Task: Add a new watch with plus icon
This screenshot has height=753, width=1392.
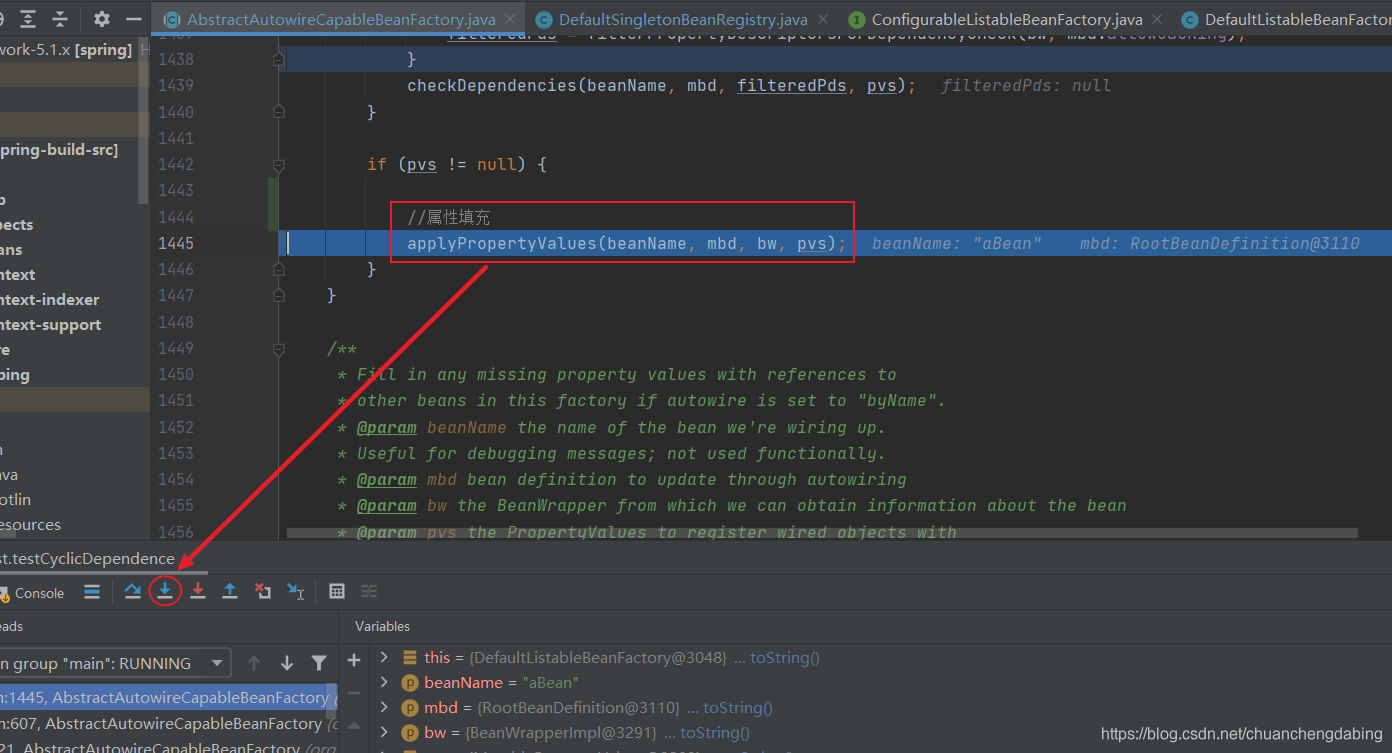Action: pyautogui.click(x=354, y=660)
